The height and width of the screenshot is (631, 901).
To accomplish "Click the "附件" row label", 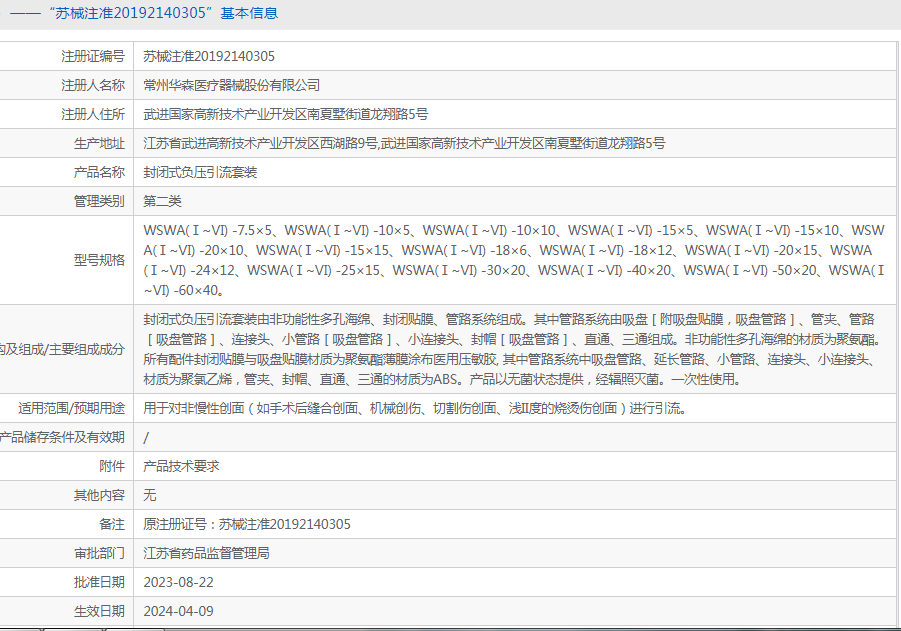I will (111, 466).
